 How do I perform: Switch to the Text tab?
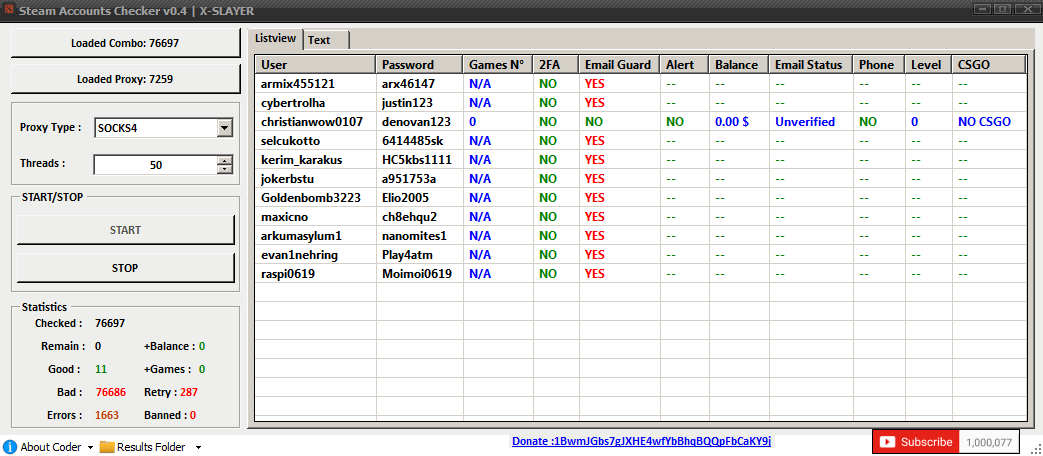(326, 40)
